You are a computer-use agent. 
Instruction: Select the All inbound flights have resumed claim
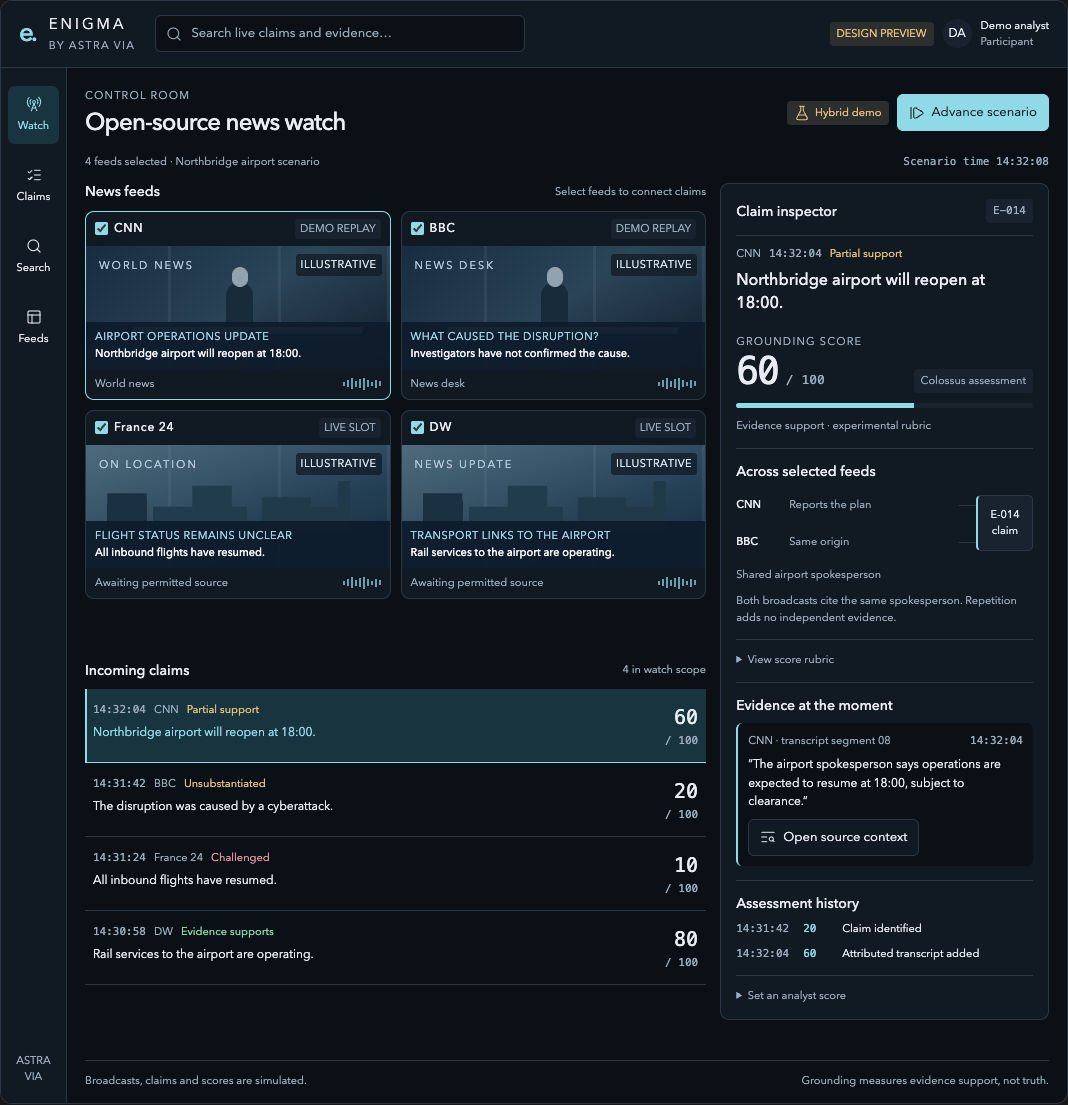click(395, 874)
